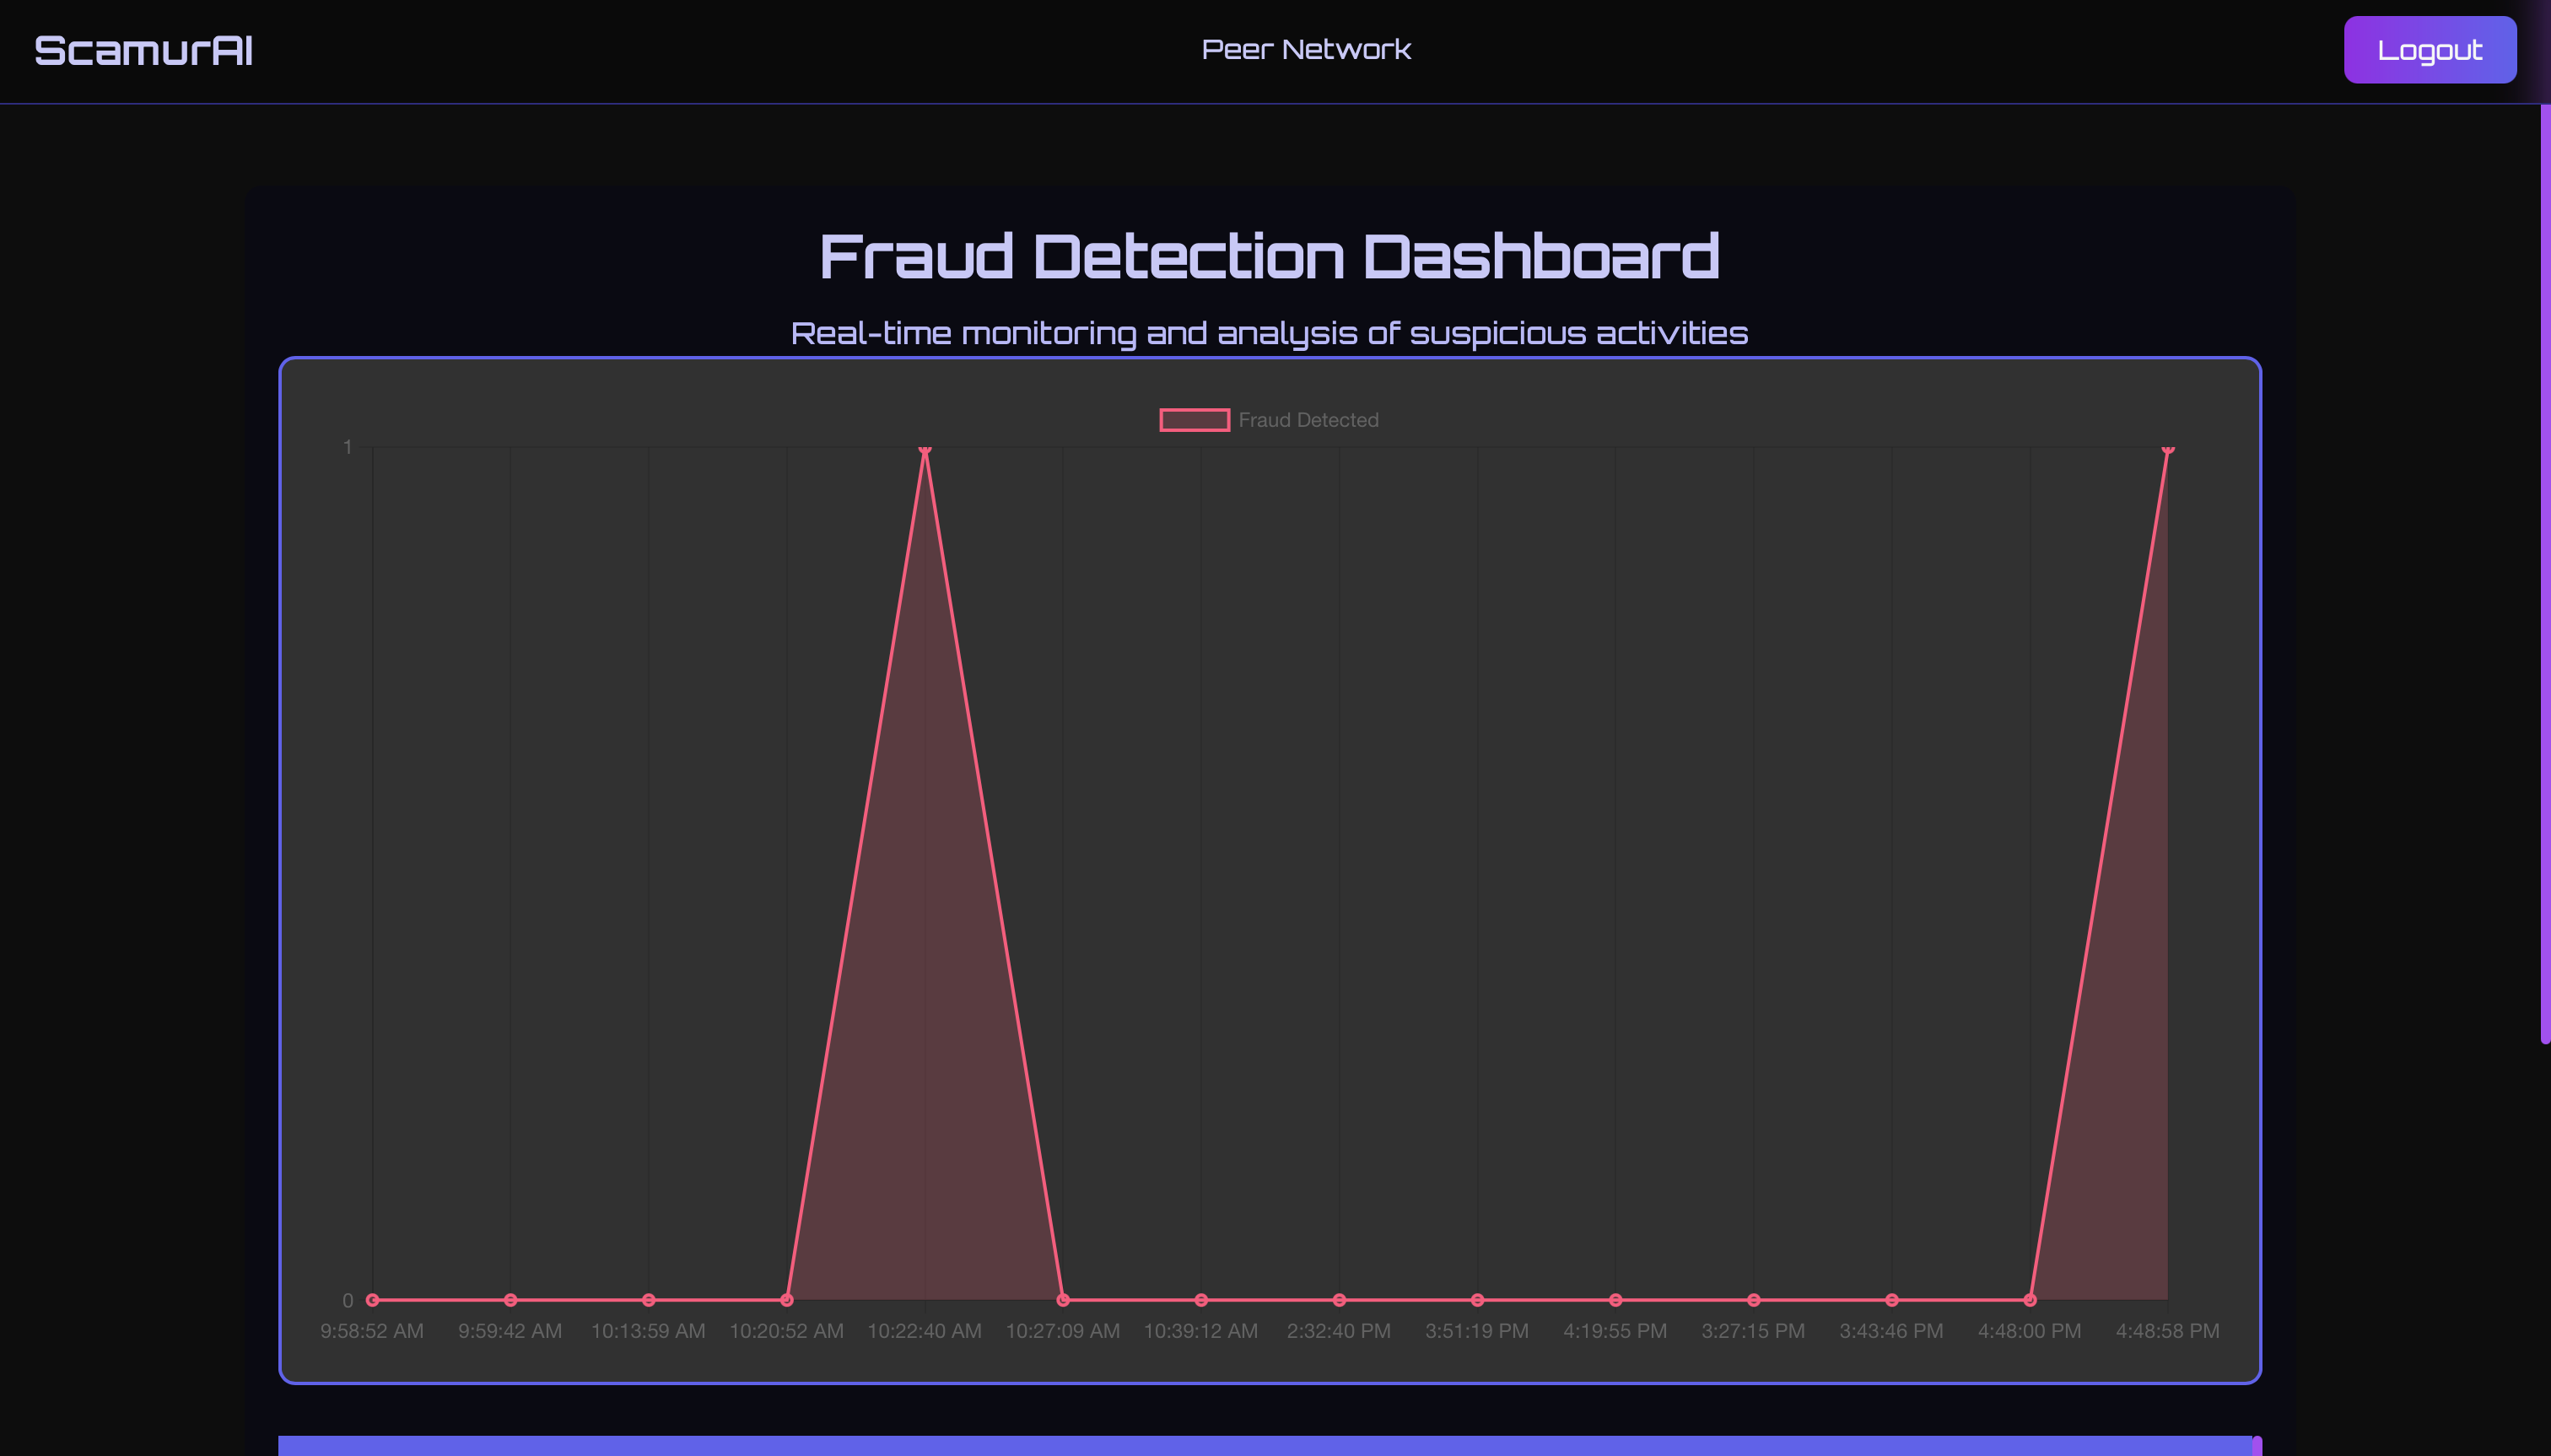The width and height of the screenshot is (2551, 1456).
Task: Click the 3:51:19 PM data point
Action: pos(1477,1300)
